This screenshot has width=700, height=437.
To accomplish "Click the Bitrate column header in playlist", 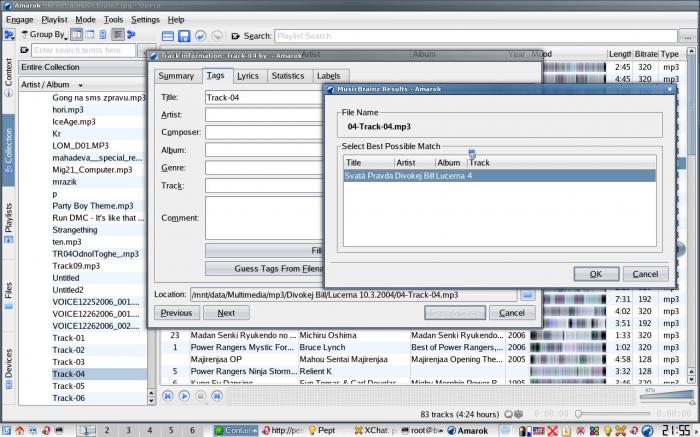I will click(x=646, y=54).
